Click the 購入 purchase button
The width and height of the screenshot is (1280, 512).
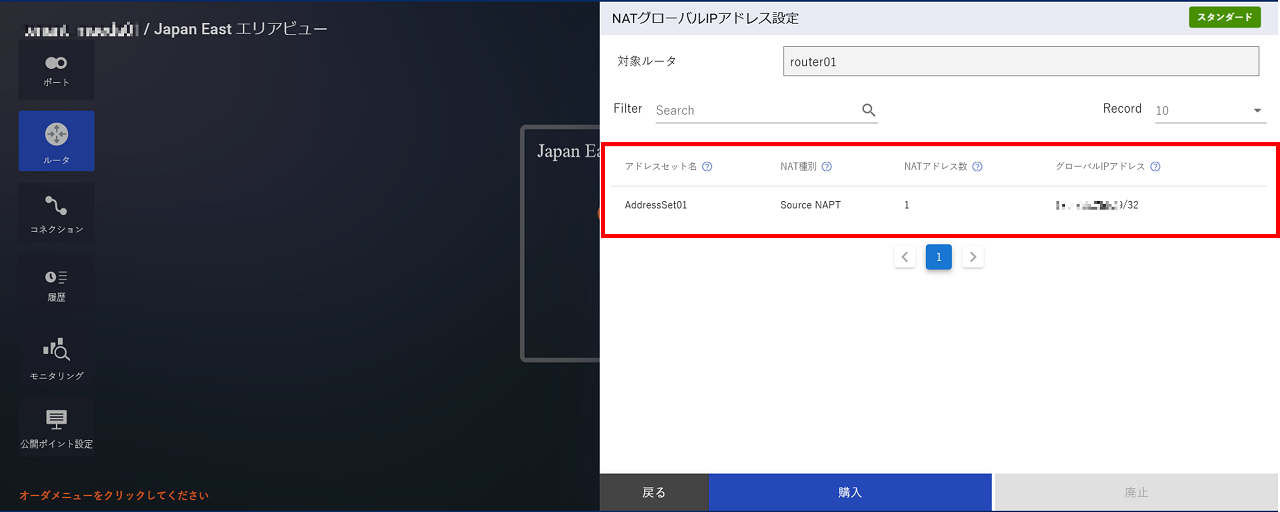(850, 492)
